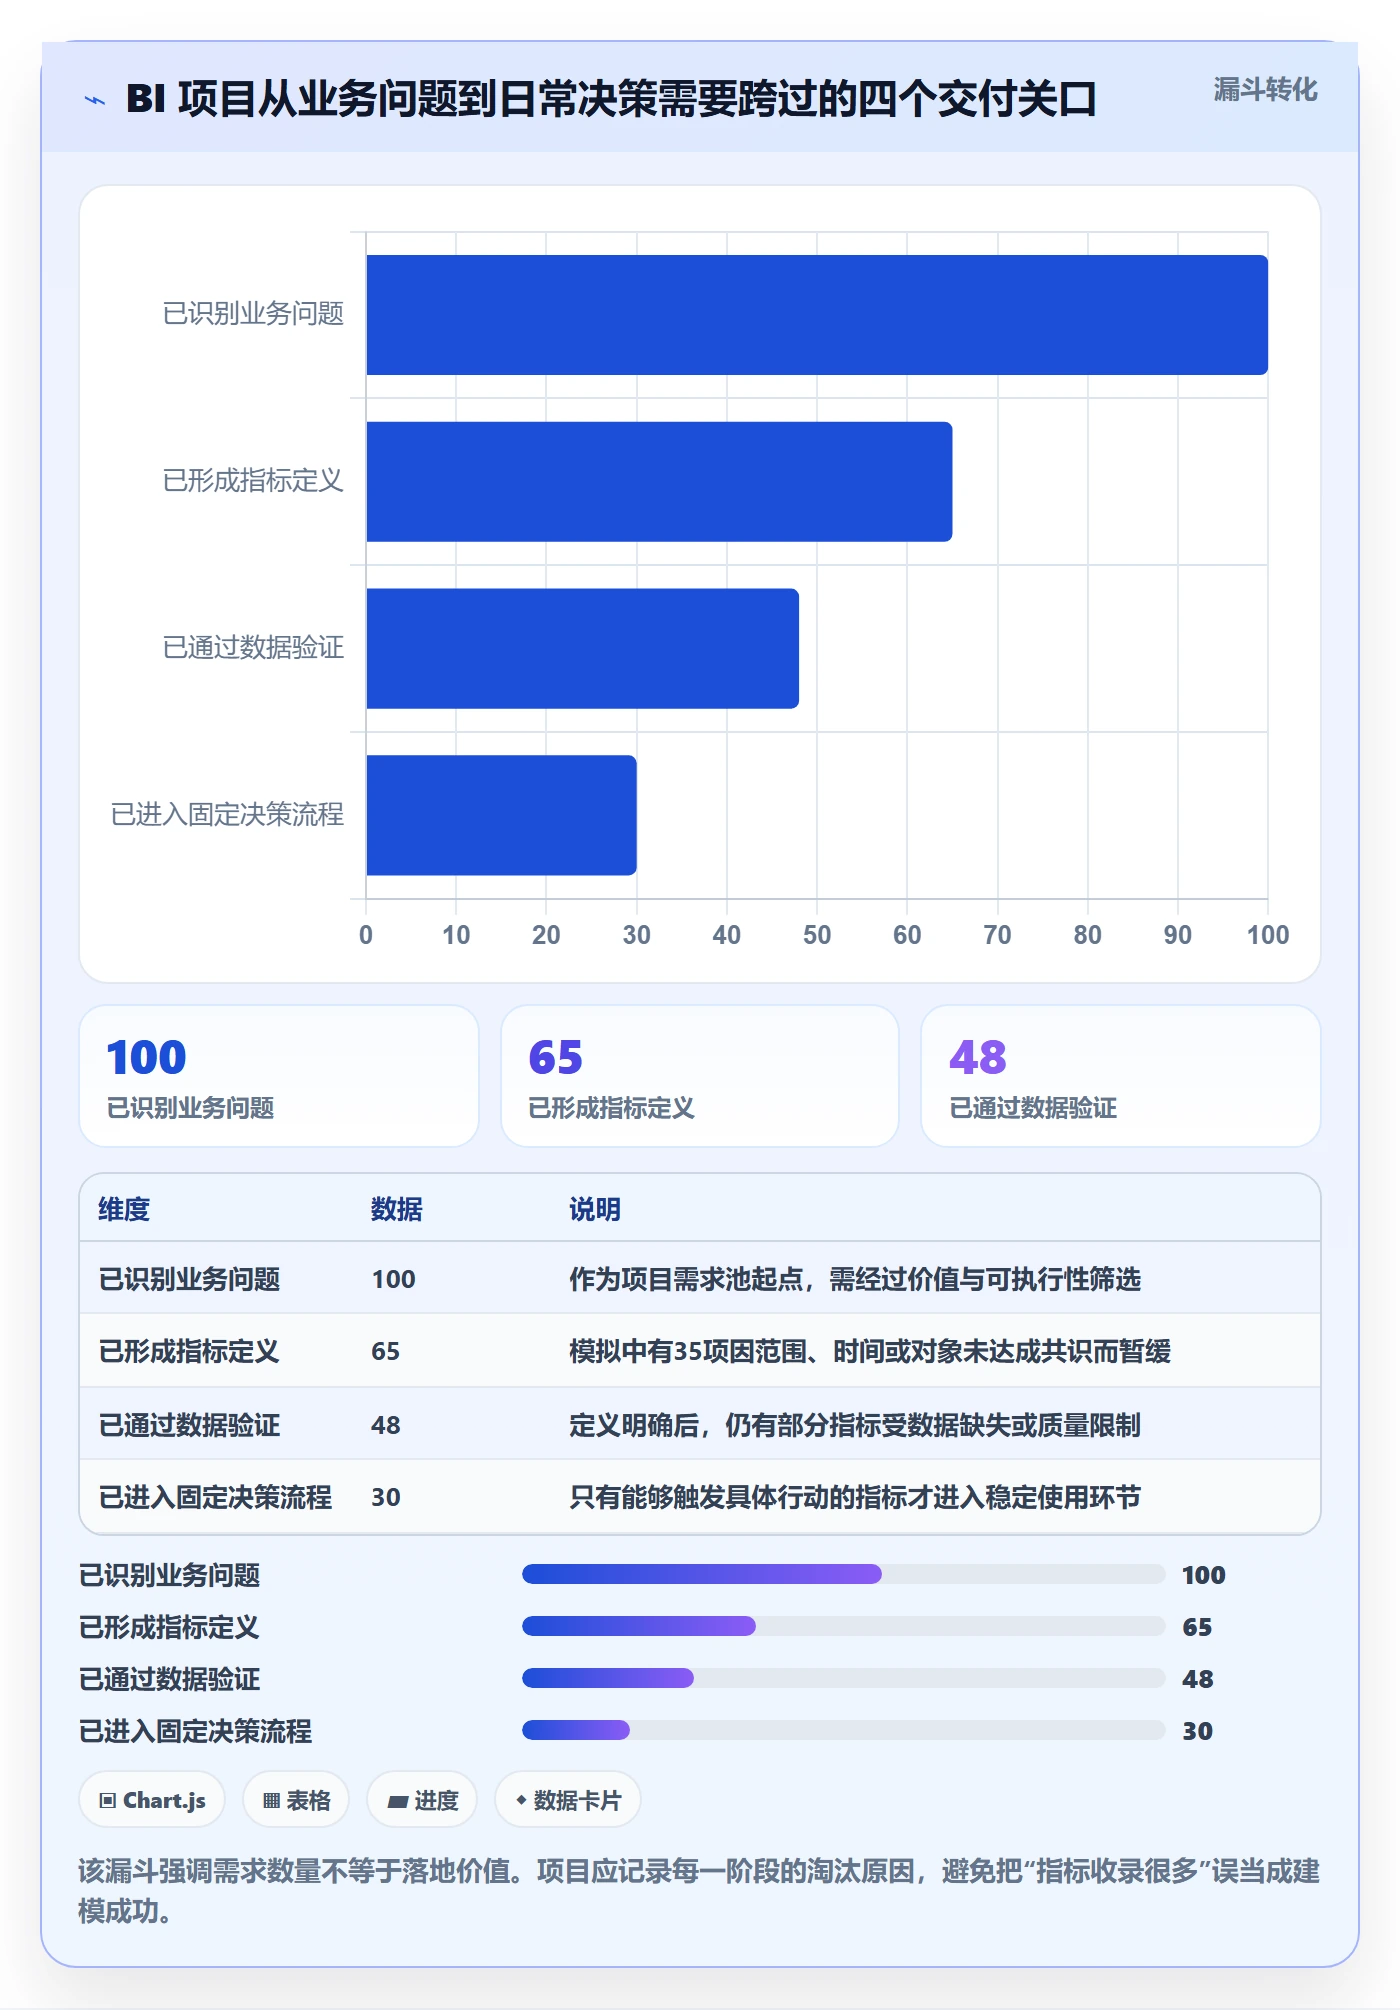Screen dimensions: 1400x2010
Task: Click the 表格 chip
Action: (296, 1800)
